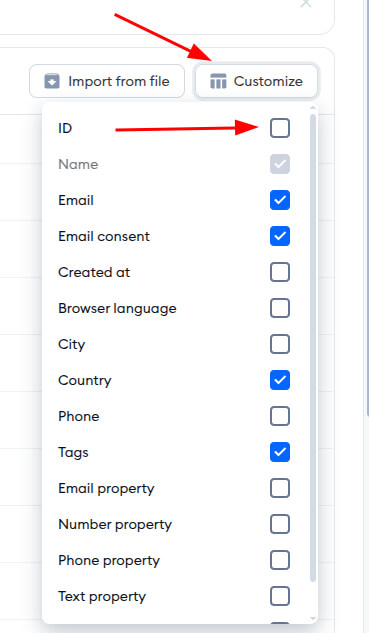
Task: Tick the Phone property checkbox
Action: pyautogui.click(x=280, y=560)
